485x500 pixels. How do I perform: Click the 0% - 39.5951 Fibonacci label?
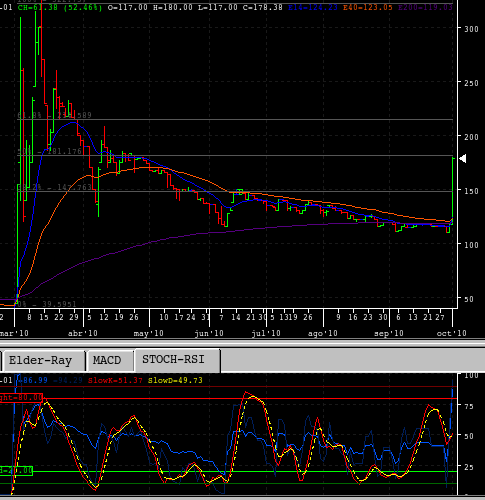[47, 304]
